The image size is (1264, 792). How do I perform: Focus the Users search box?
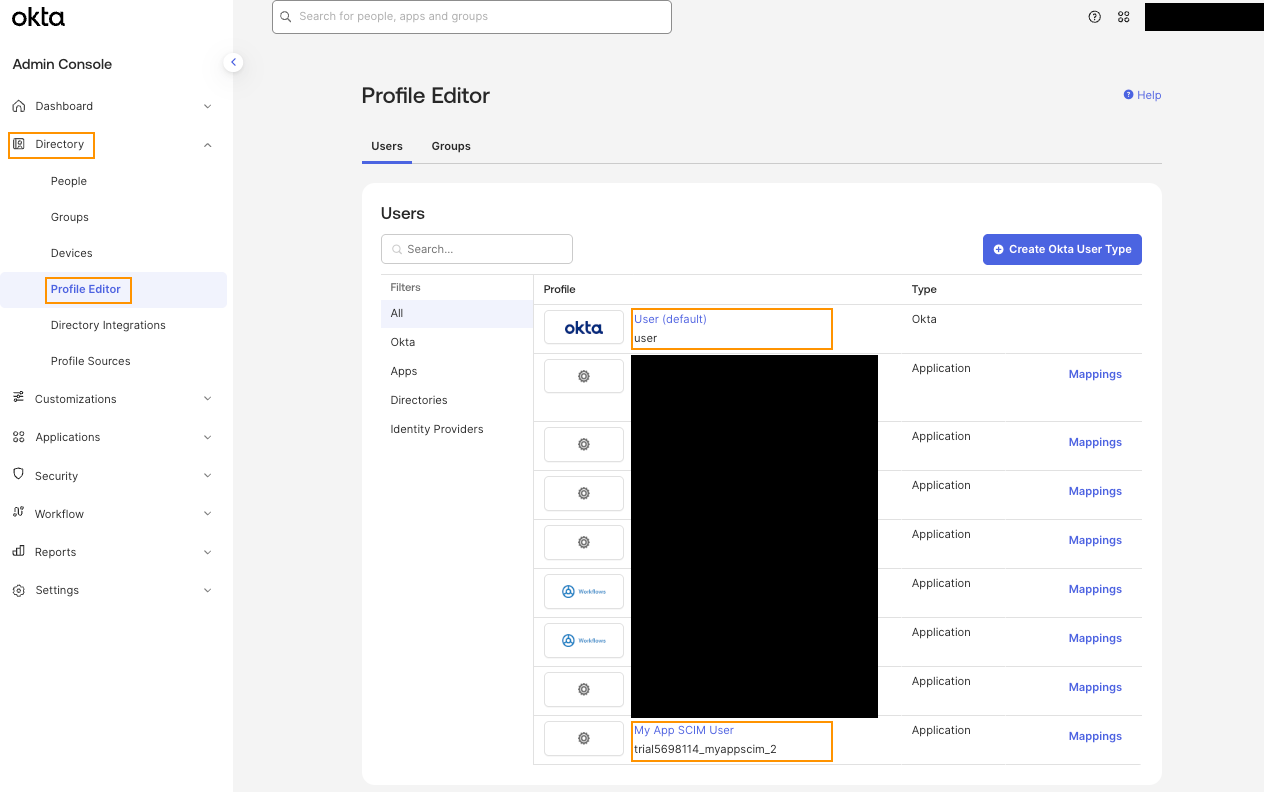coord(477,249)
